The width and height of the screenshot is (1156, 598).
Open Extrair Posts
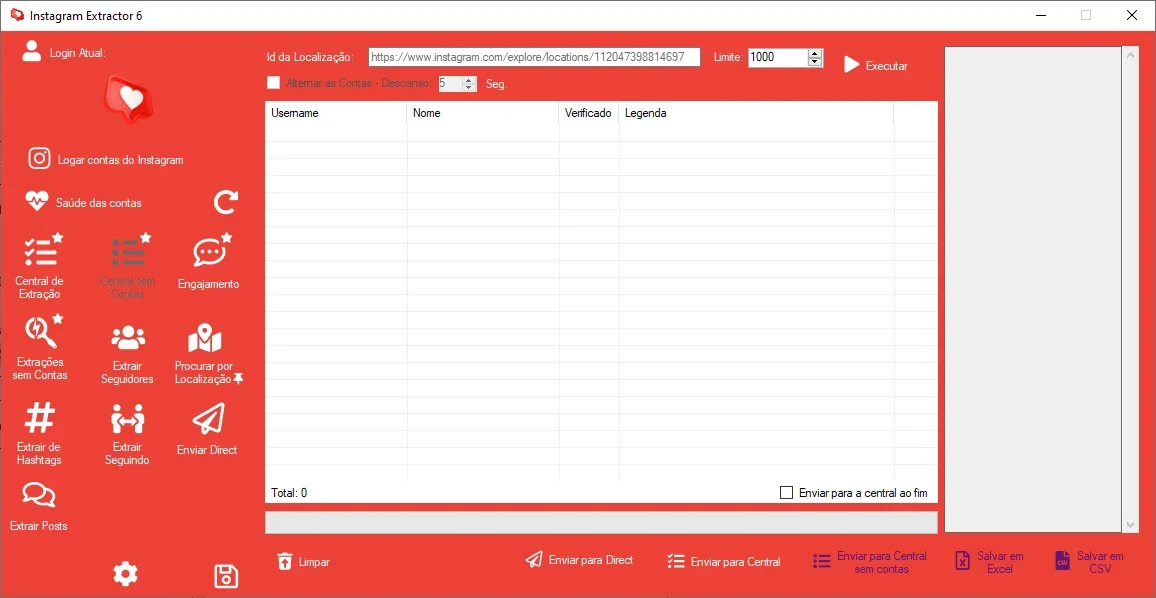[x=38, y=507]
